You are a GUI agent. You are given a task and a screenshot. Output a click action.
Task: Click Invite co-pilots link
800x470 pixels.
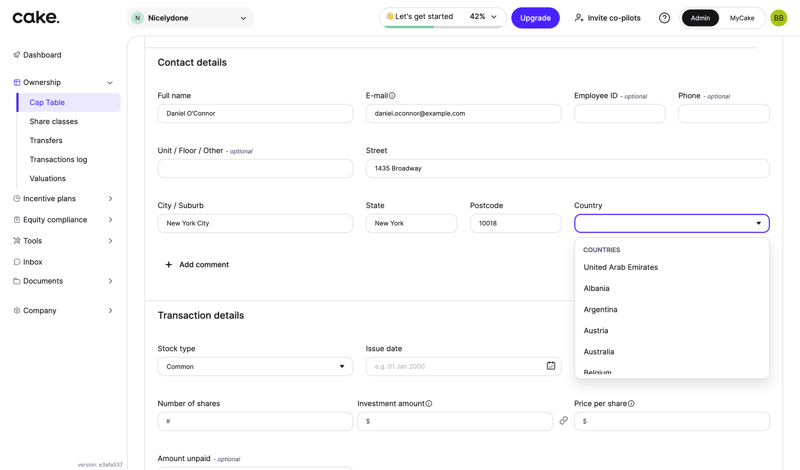coord(607,18)
